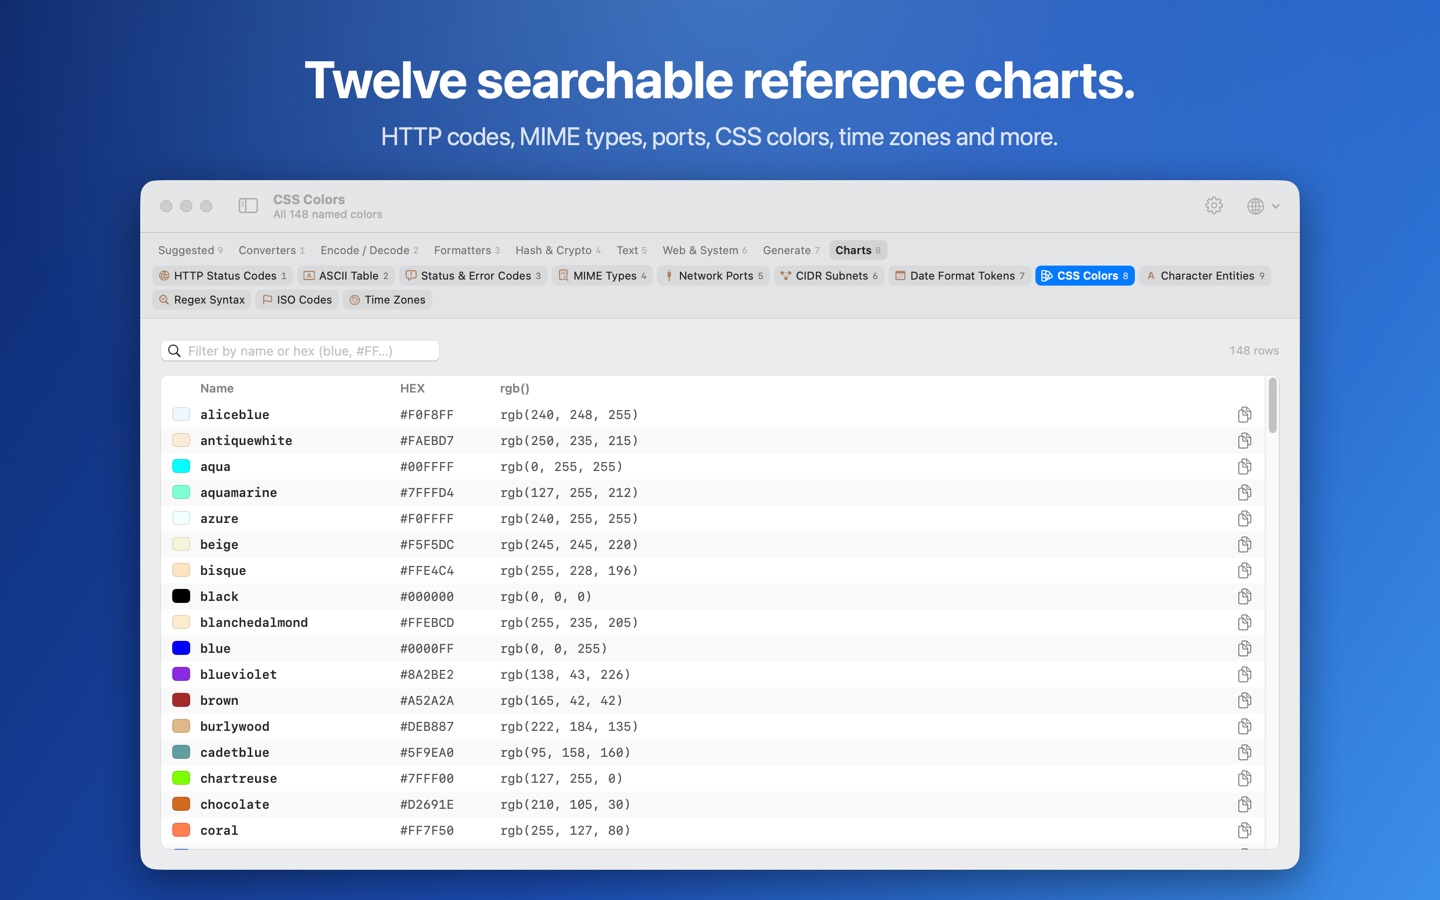Open the Generate category tab

pyautogui.click(x=791, y=250)
